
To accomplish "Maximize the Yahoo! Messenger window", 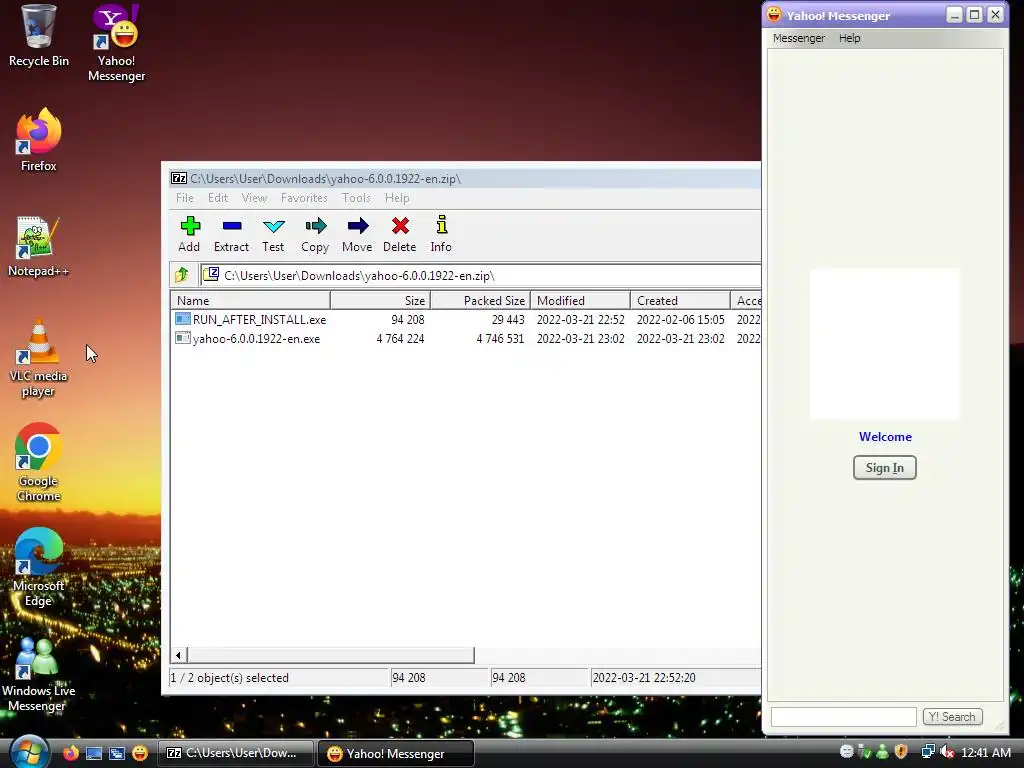I will [x=974, y=14].
